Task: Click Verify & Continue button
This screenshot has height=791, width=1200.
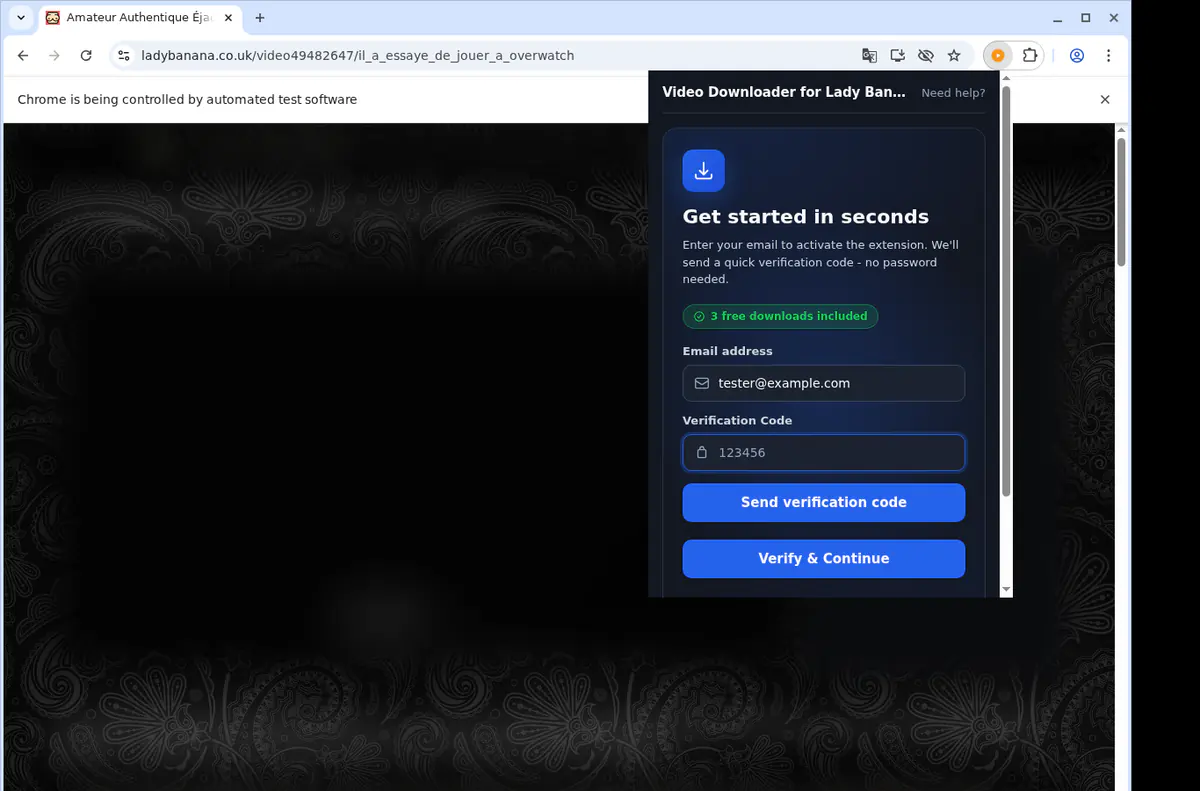Action: (x=824, y=559)
